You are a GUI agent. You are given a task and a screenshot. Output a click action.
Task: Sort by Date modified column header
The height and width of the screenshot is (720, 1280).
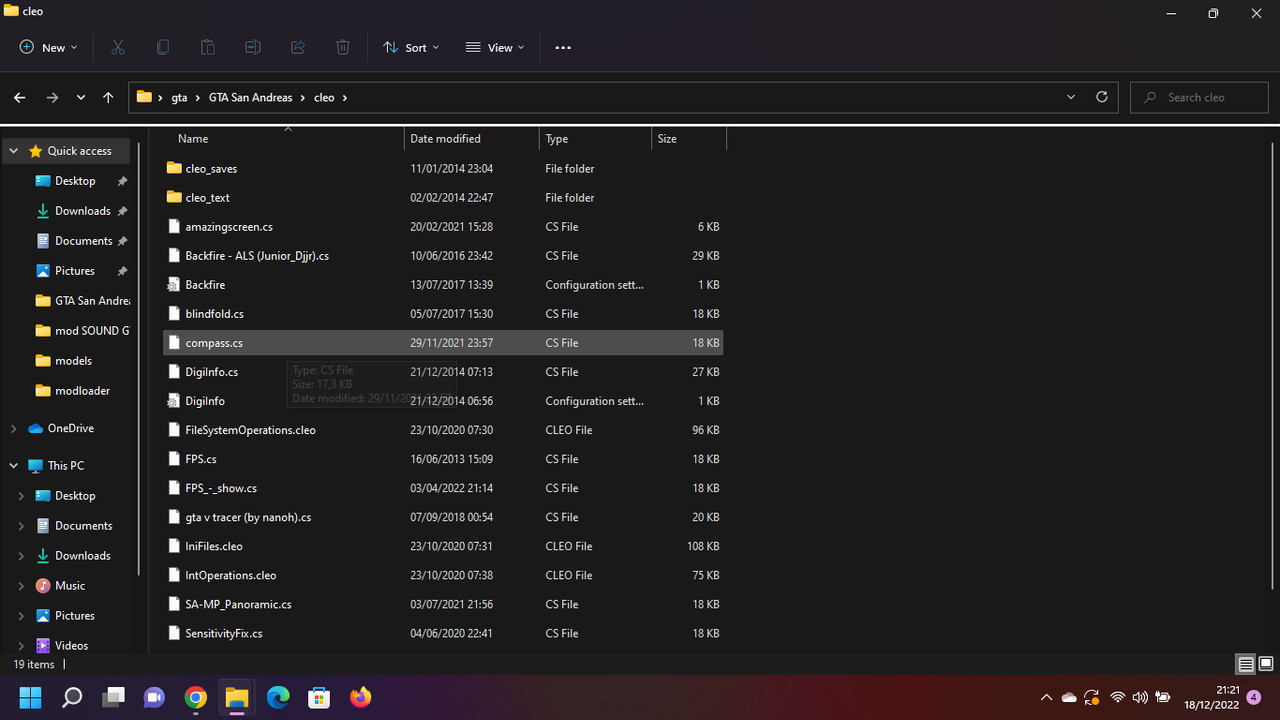[x=472, y=139]
